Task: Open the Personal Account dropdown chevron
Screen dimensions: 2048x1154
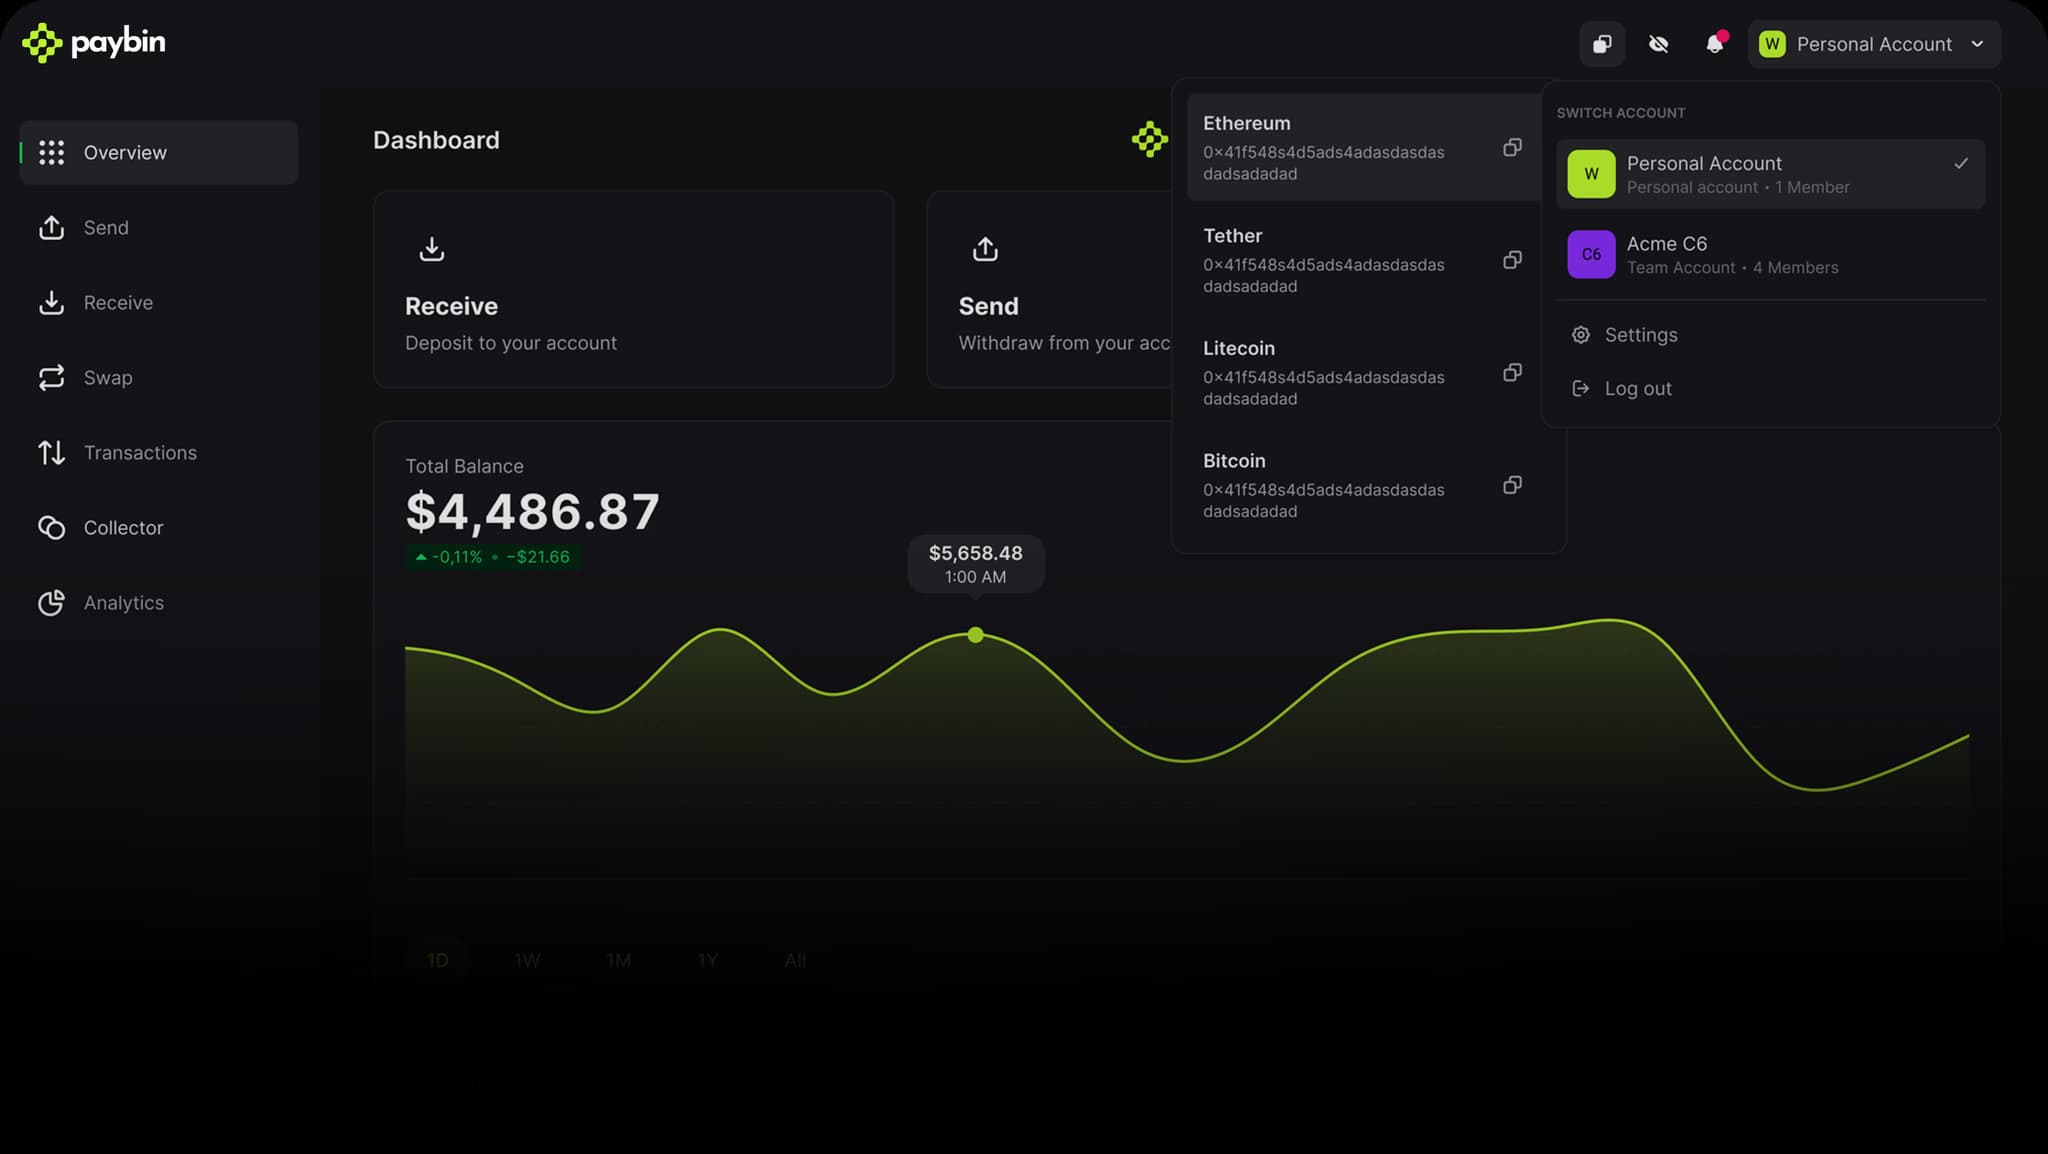Action: (1978, 44)
